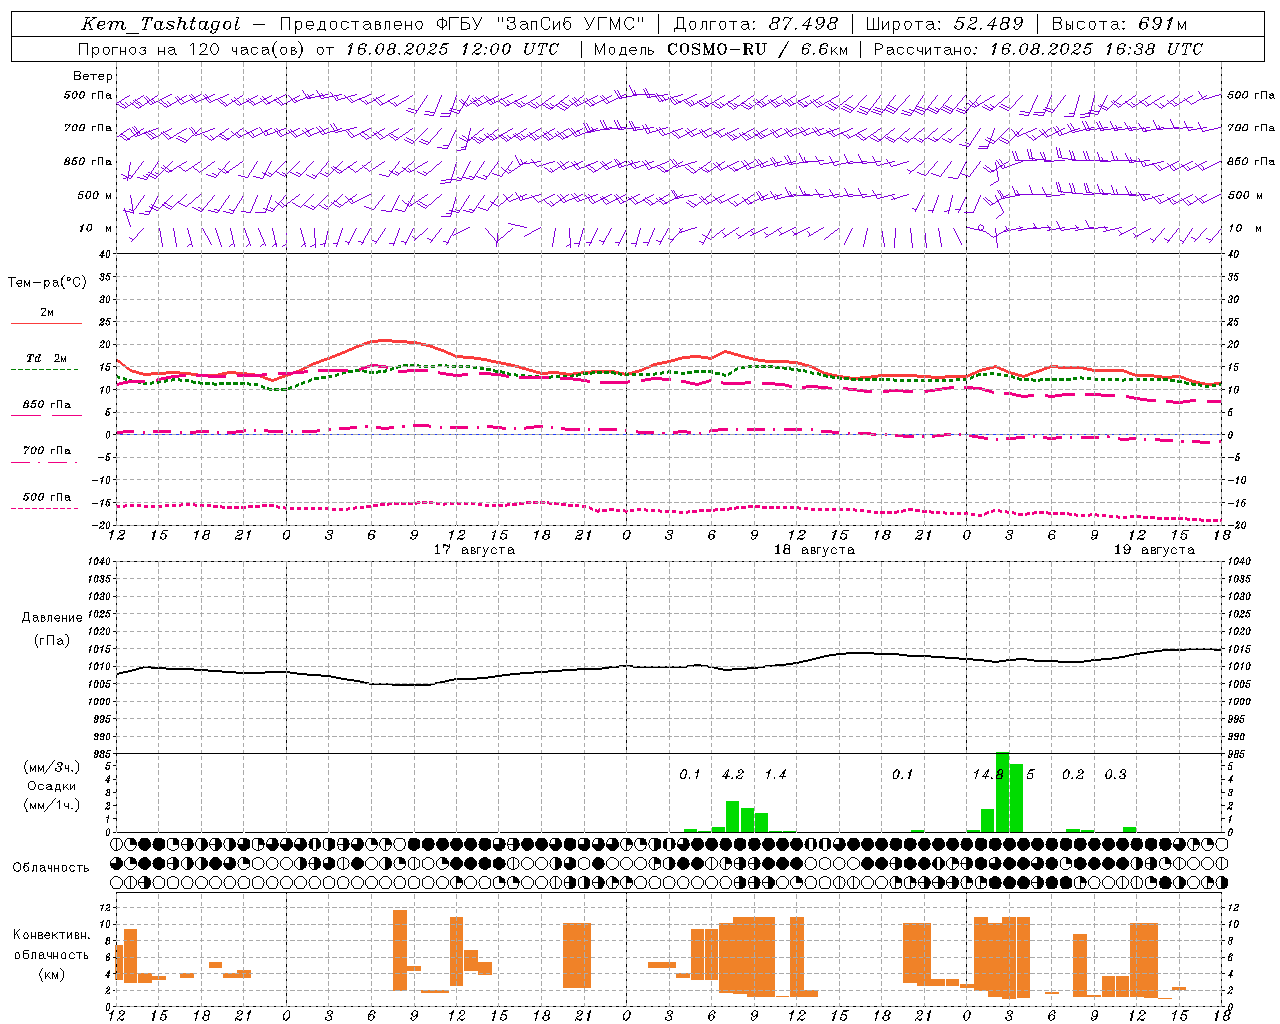Click the '(мм/3ч.)' unit label
This screenshot has height=1024, width=1280.
(x=52, y=767)
